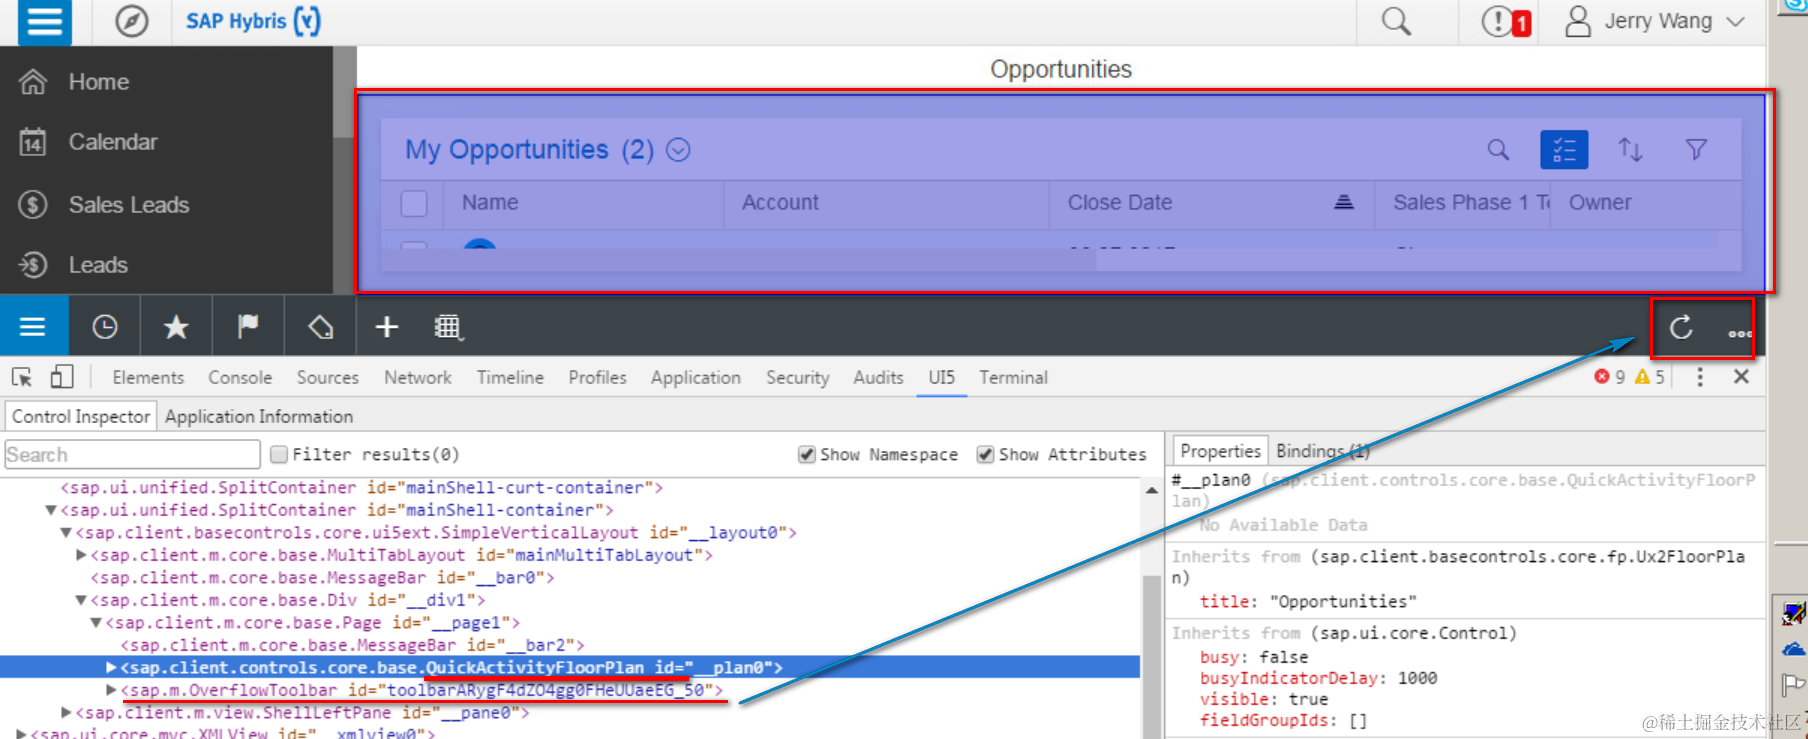Toggle bottom toolbar hamburger button
This screenshot has height=739, width=1808.
point(34,327)
